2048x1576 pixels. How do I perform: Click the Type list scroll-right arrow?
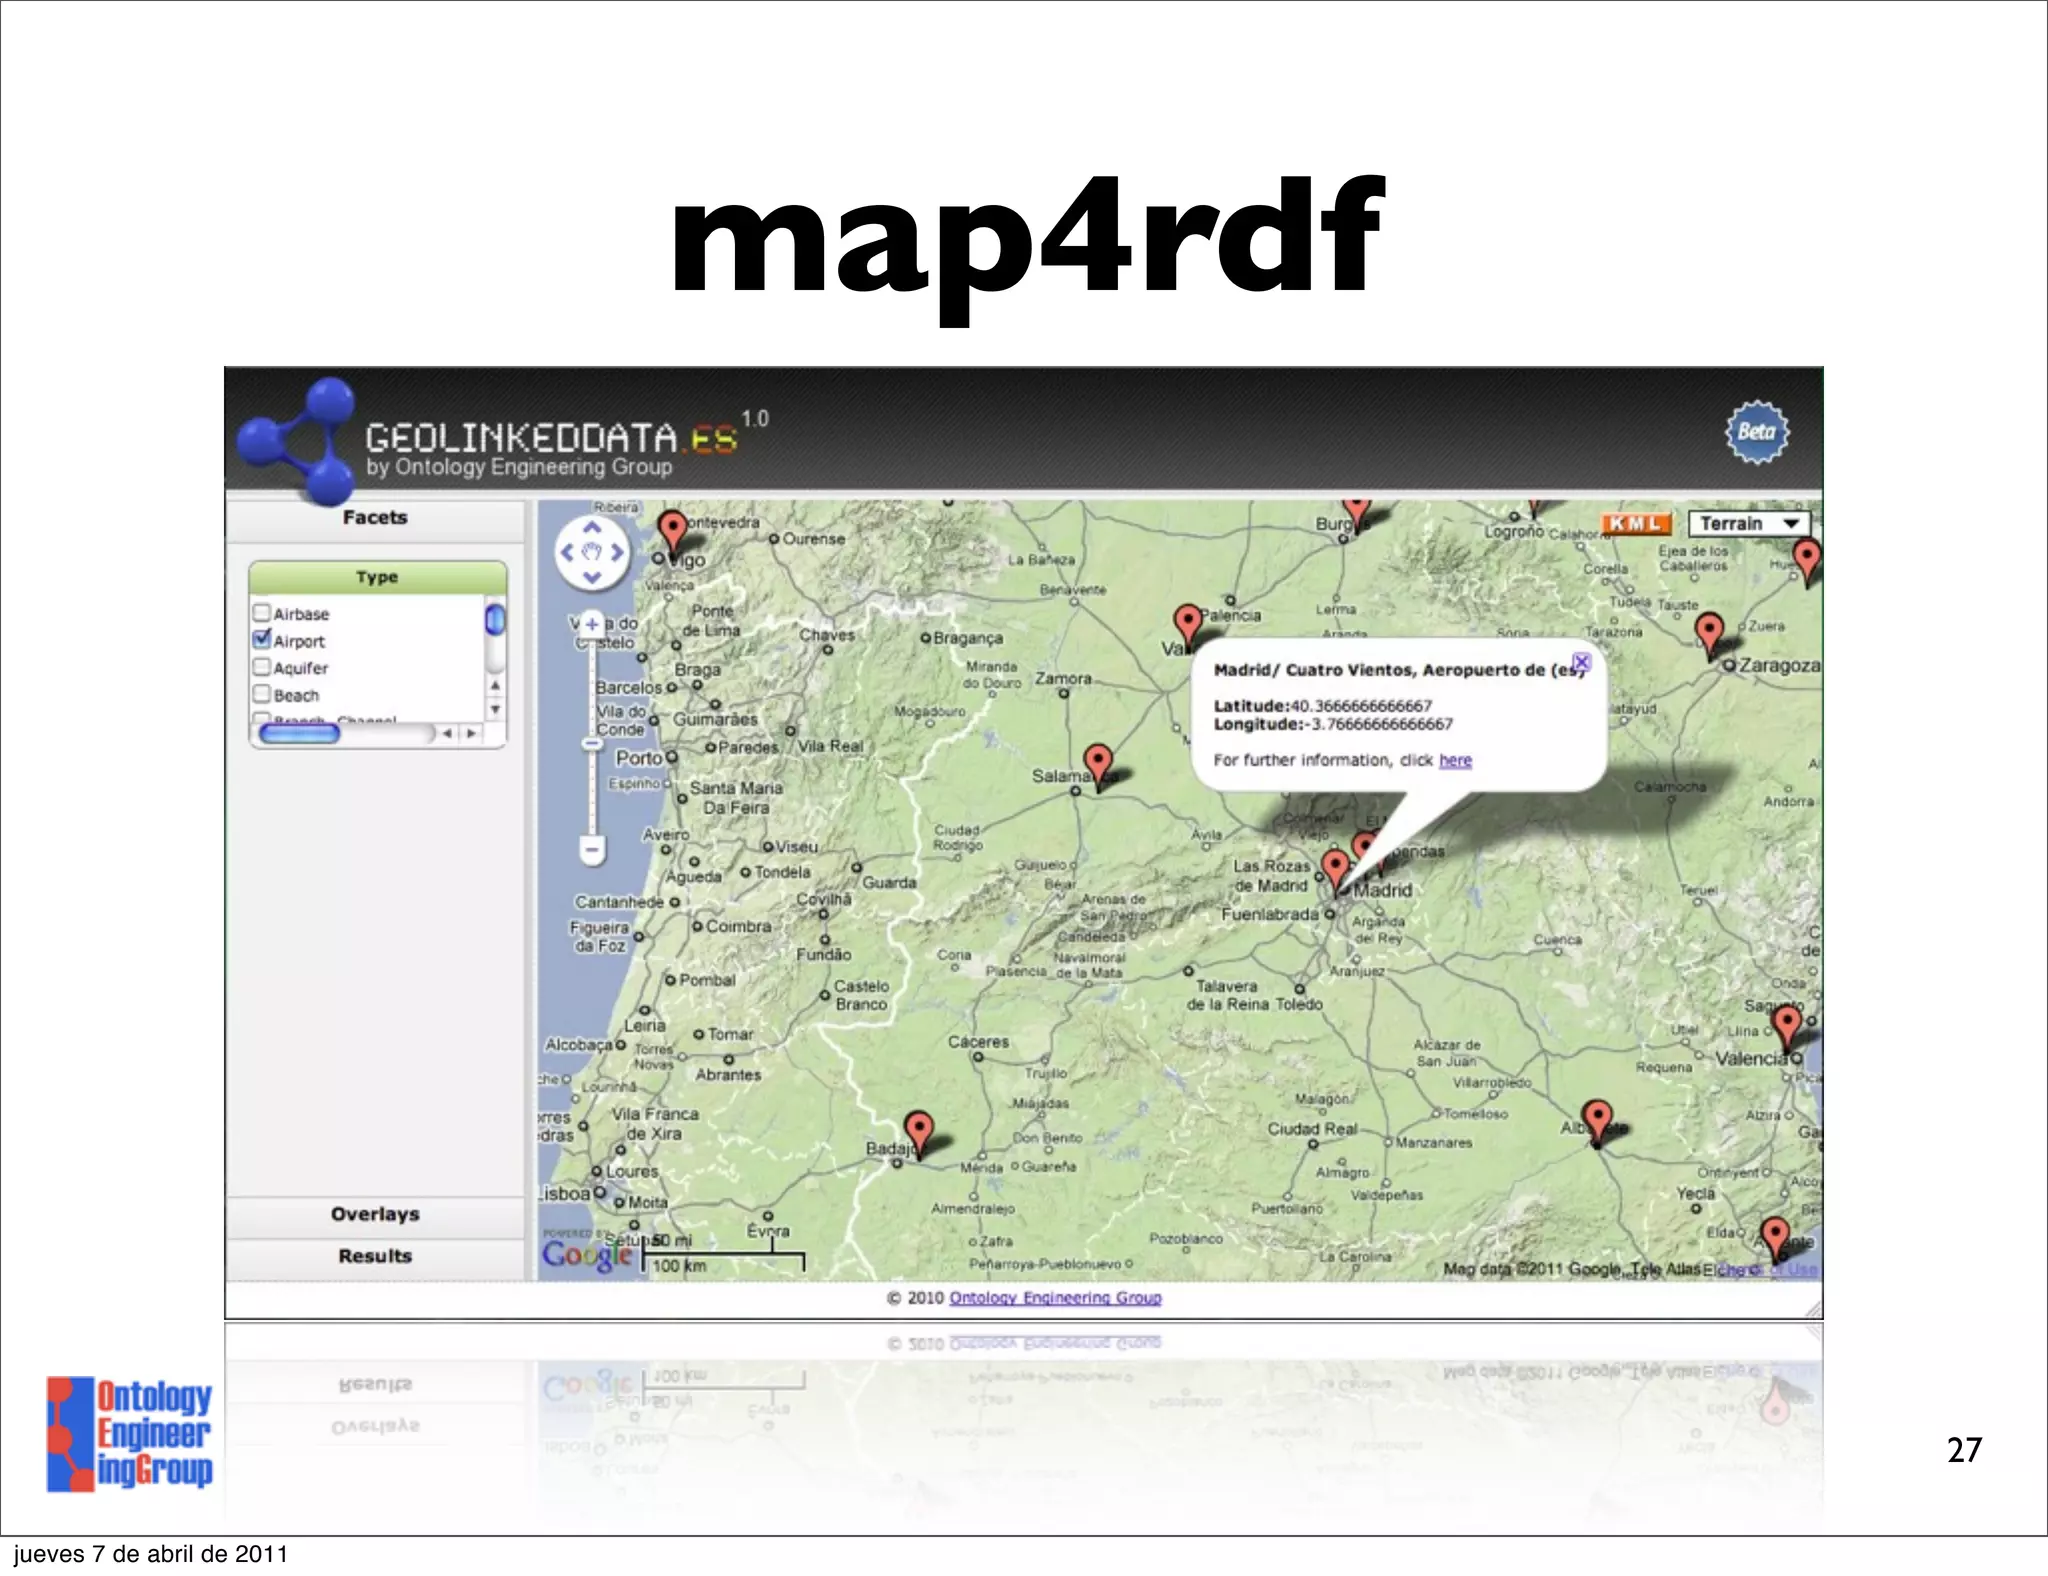click(471, 734)
